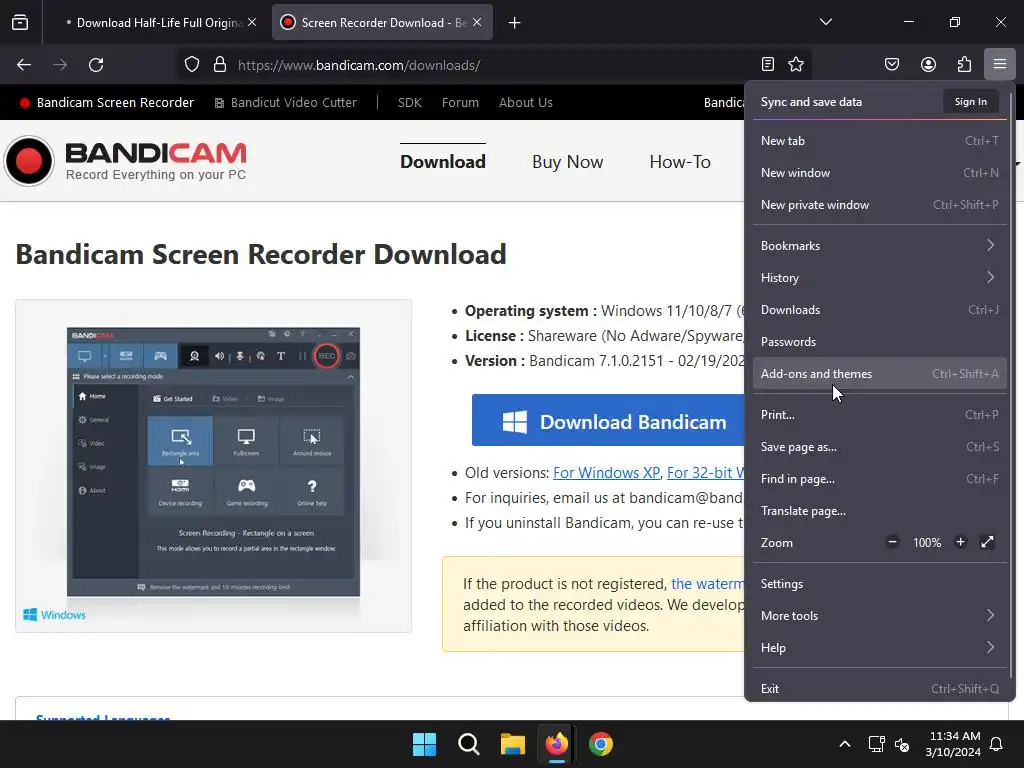Open How-To navigation link
This screenshot has width=1024, height=768.
tap(680, 161)
